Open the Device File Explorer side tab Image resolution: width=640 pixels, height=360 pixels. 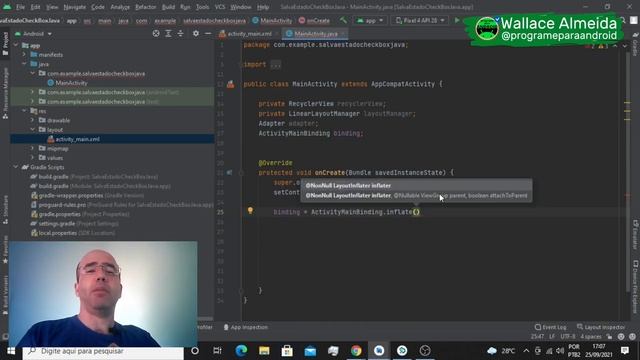click(636, 287)
